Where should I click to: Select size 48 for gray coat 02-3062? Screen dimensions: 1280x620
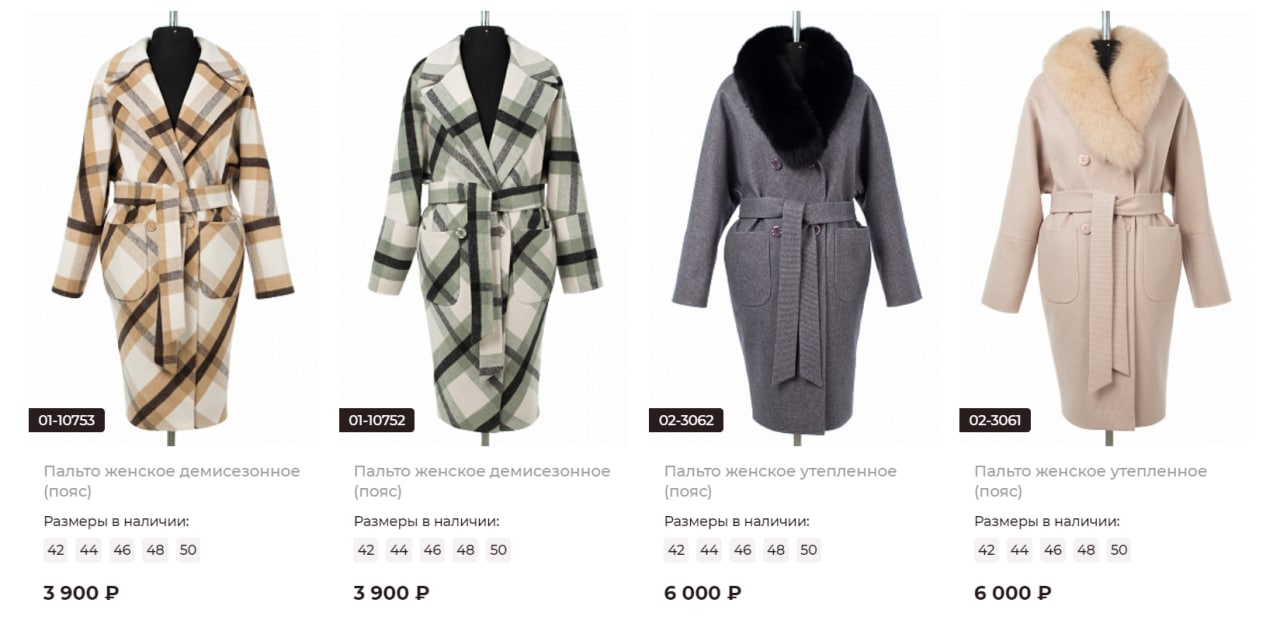coord(775,550)
